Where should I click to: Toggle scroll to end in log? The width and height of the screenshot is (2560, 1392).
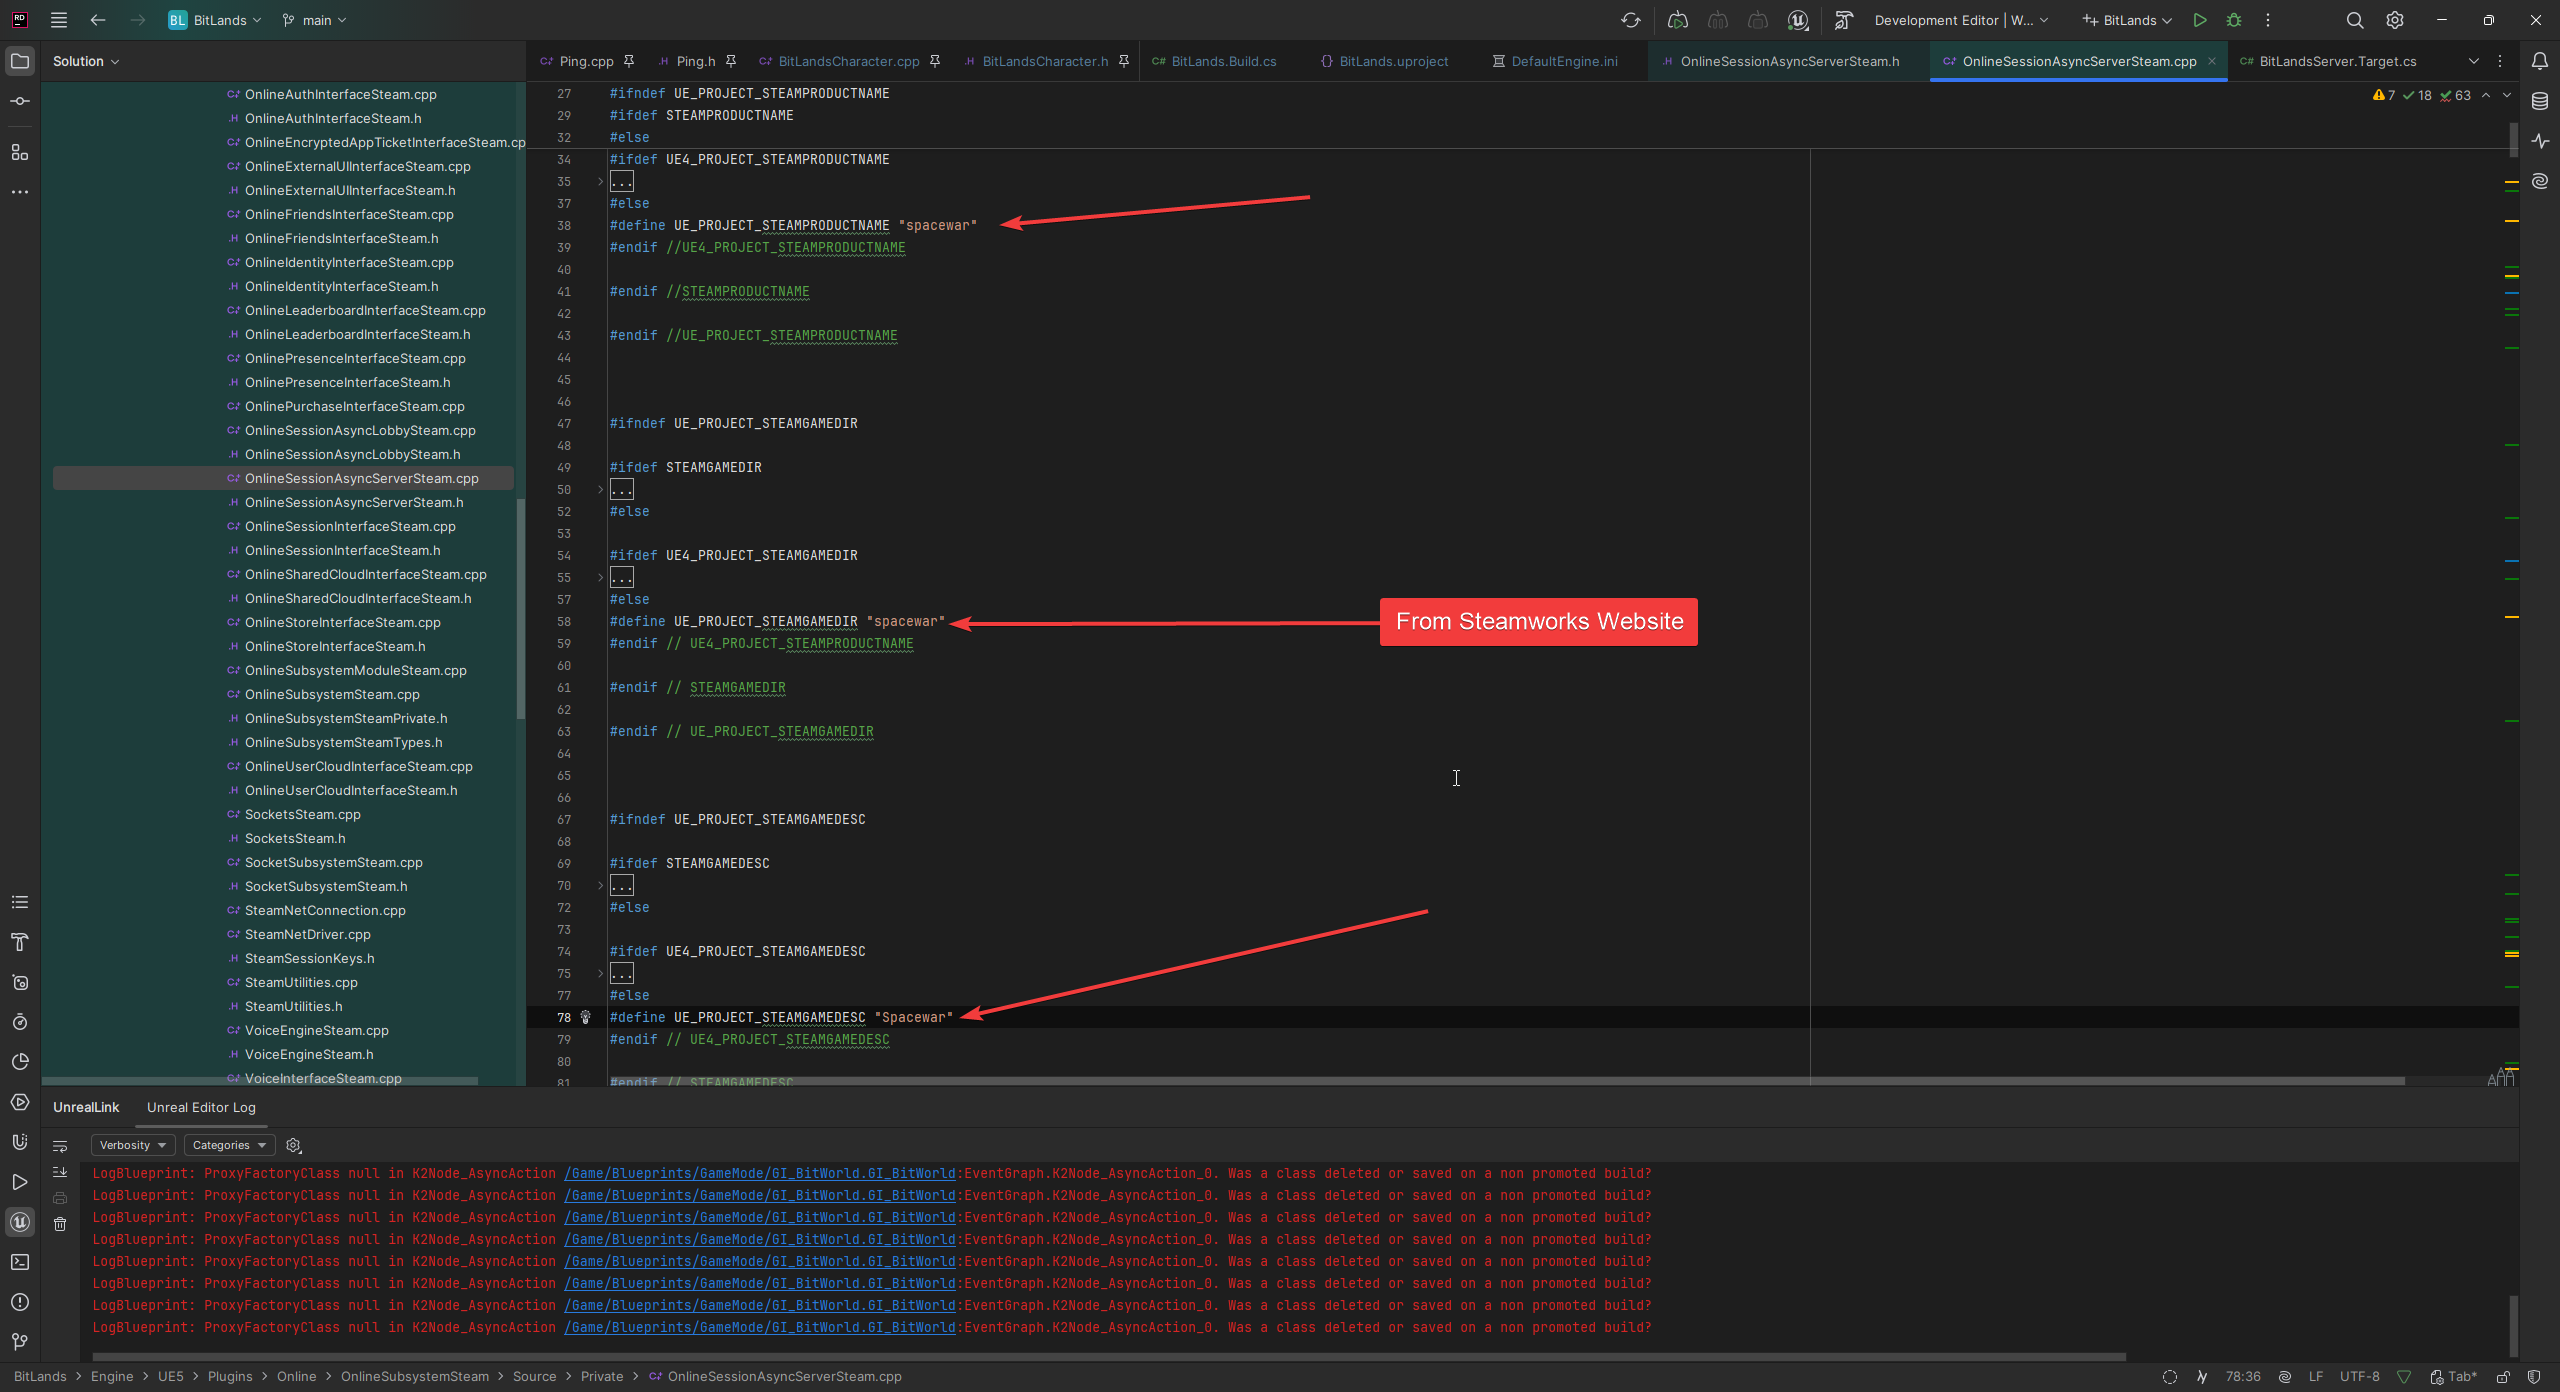60,1172
